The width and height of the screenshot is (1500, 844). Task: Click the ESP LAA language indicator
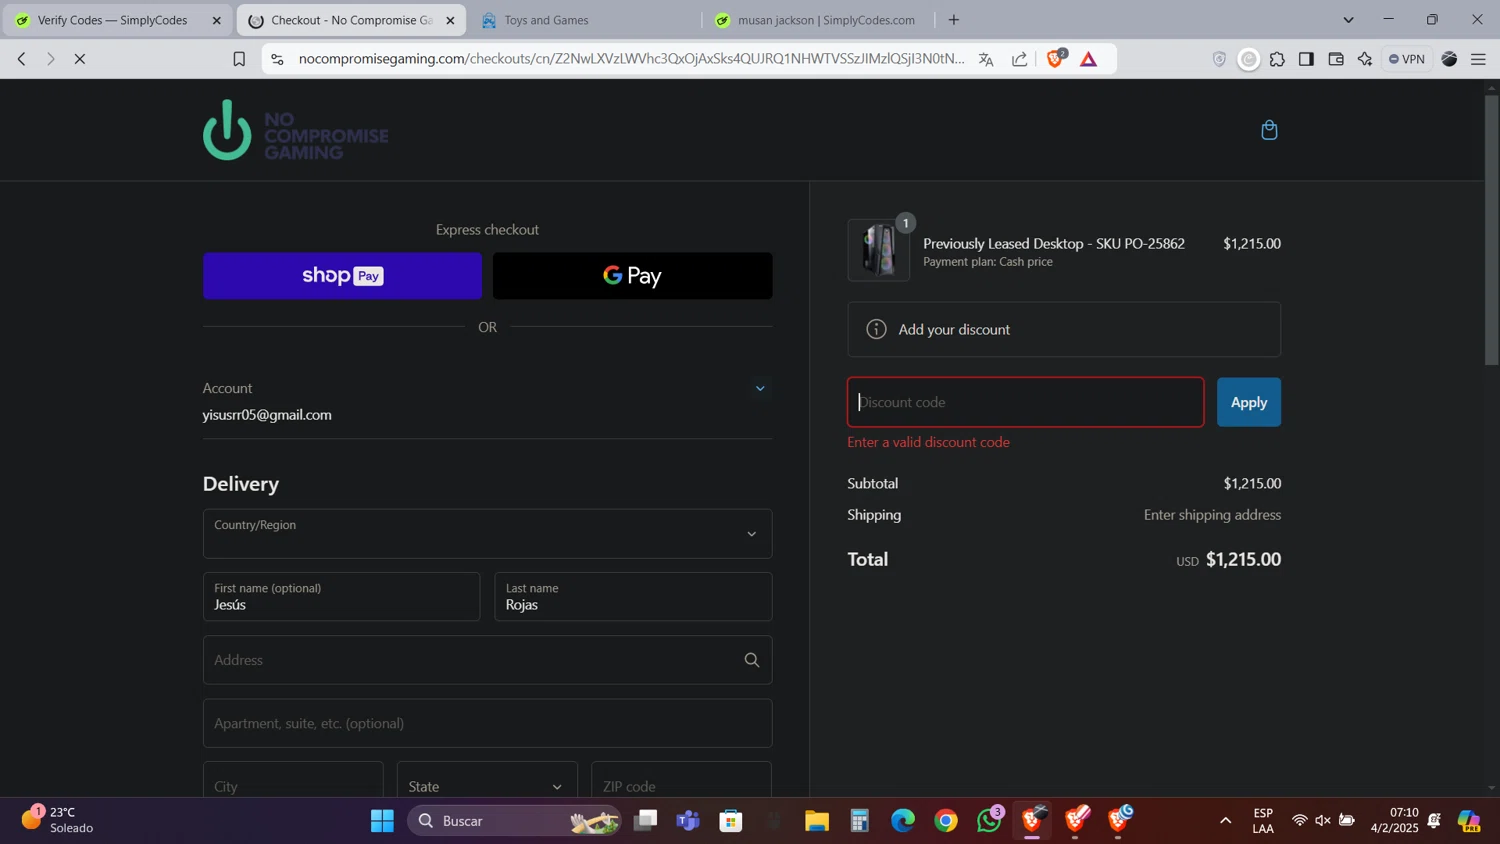click(x=1263, y=820)
